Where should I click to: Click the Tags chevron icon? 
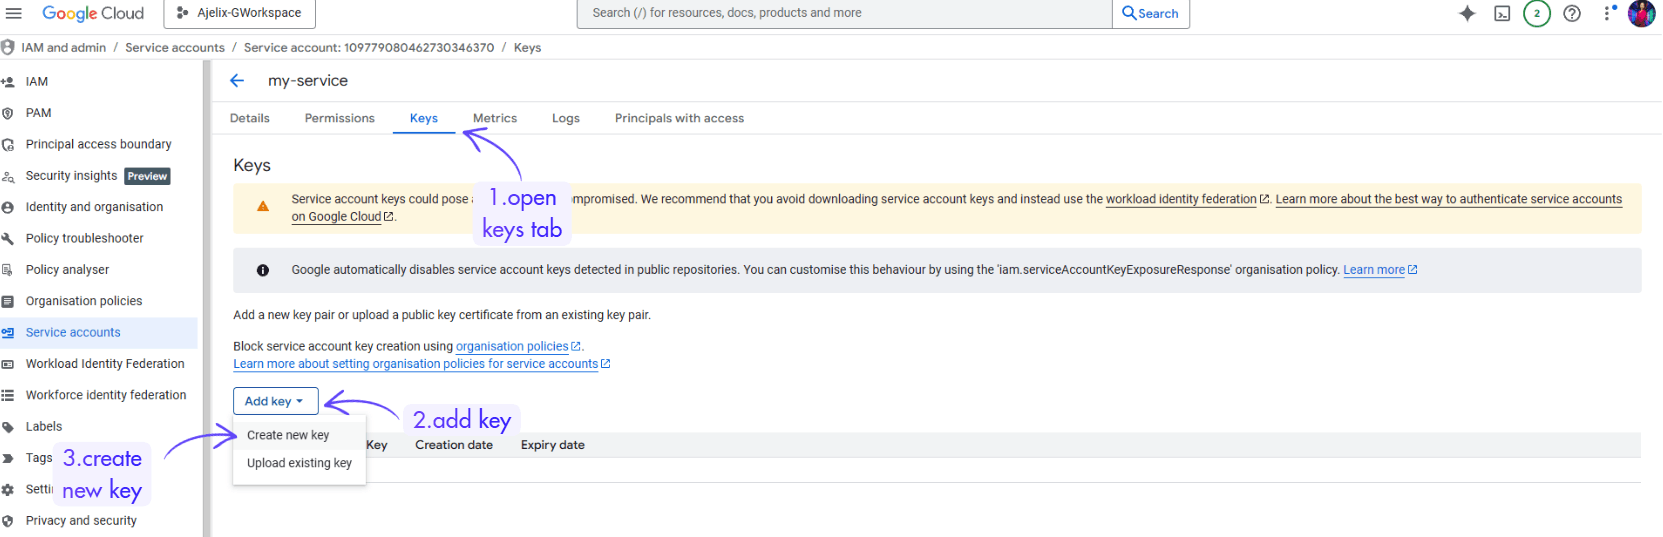[x=8, y=458]
